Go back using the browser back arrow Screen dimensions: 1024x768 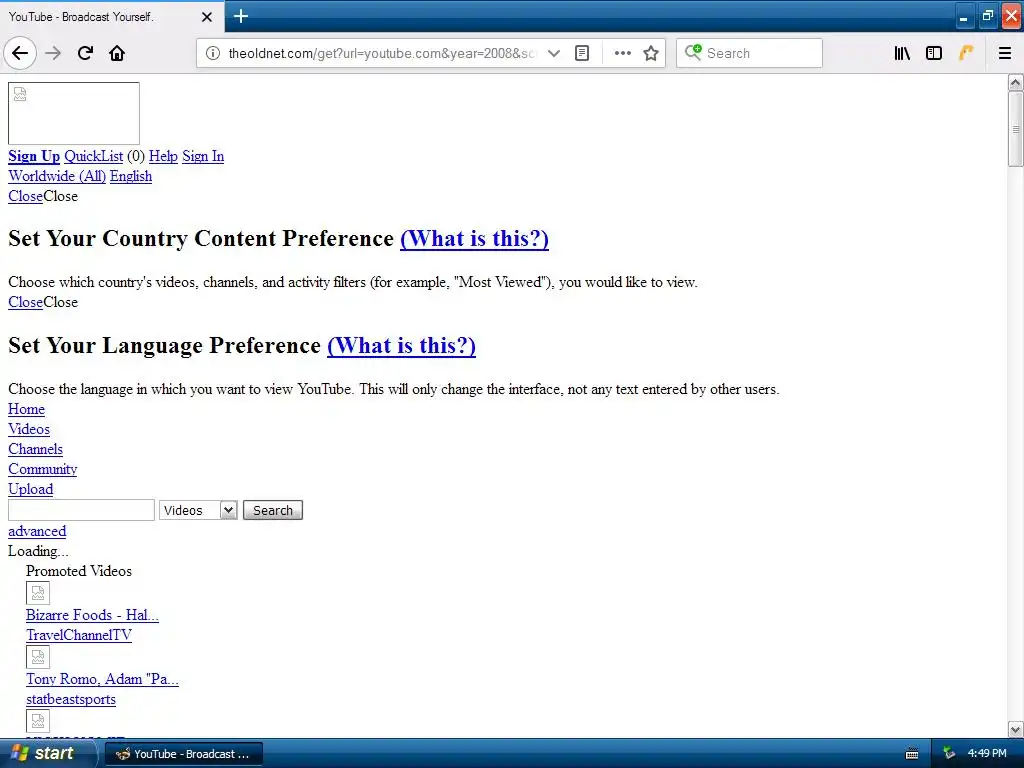pyautogui.click(x=20, y=53)
